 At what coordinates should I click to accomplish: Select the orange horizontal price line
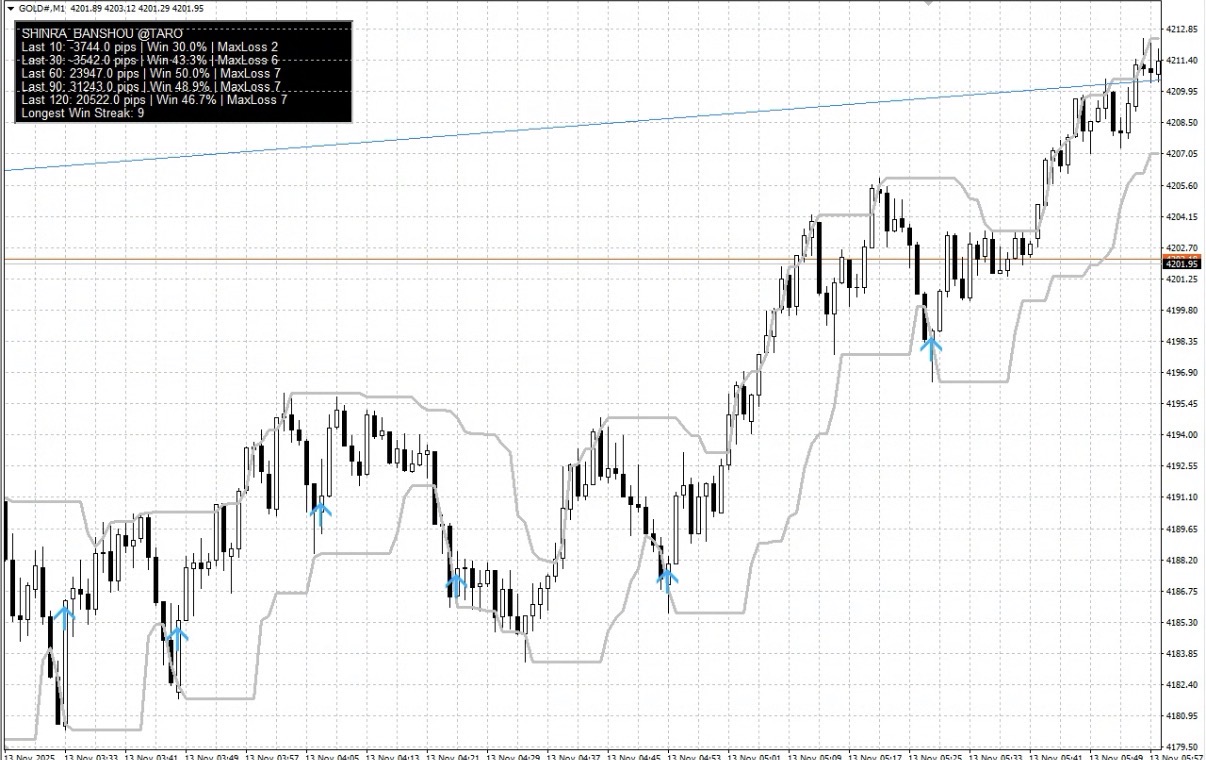(582, 261)
